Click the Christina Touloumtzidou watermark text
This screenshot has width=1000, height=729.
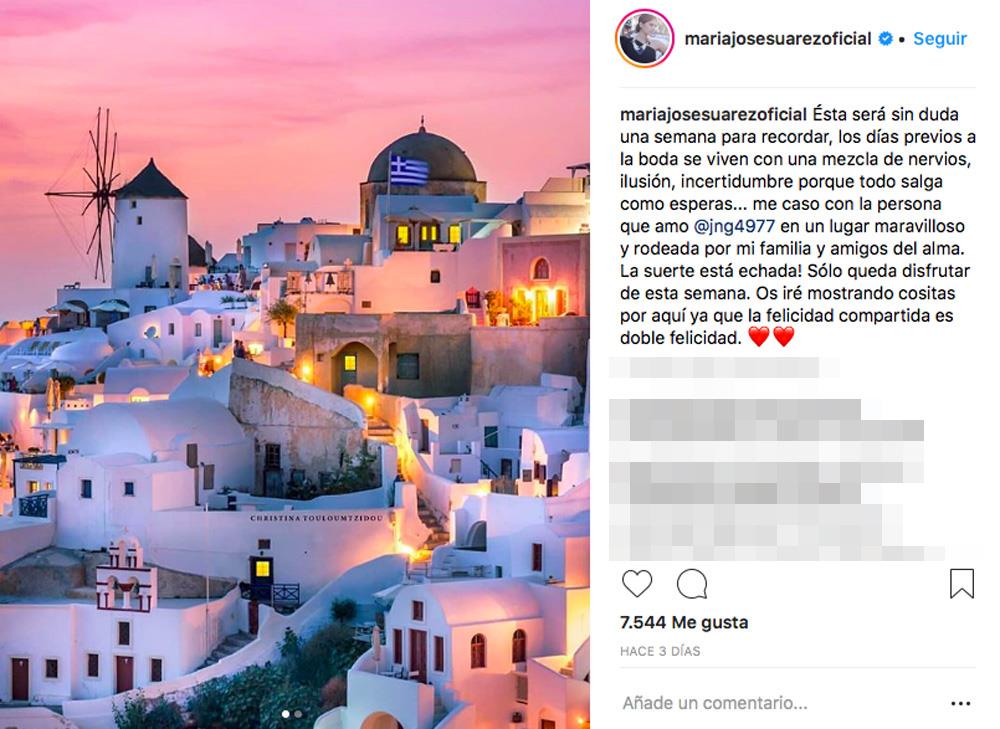coord(316,518)
